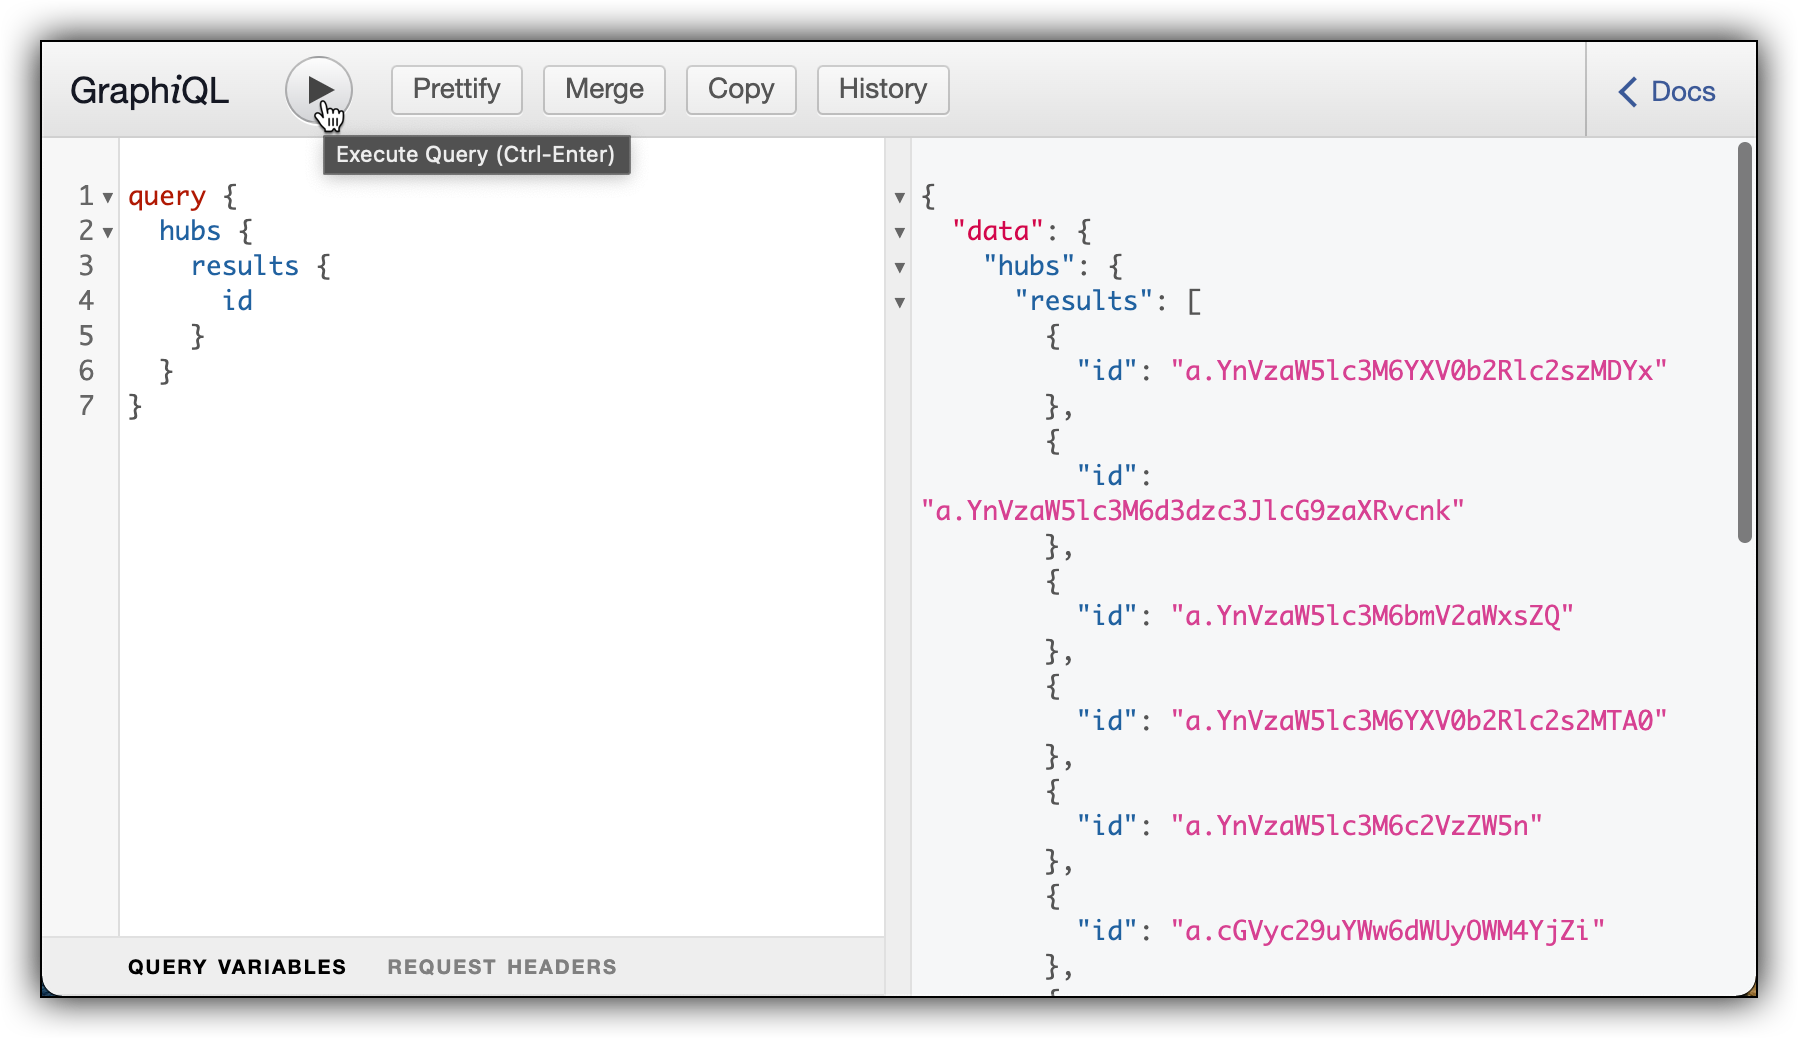This screenshot has width=1798, height=1038.
Task: Open the Docs sidebar
Action: (1667, 91)
